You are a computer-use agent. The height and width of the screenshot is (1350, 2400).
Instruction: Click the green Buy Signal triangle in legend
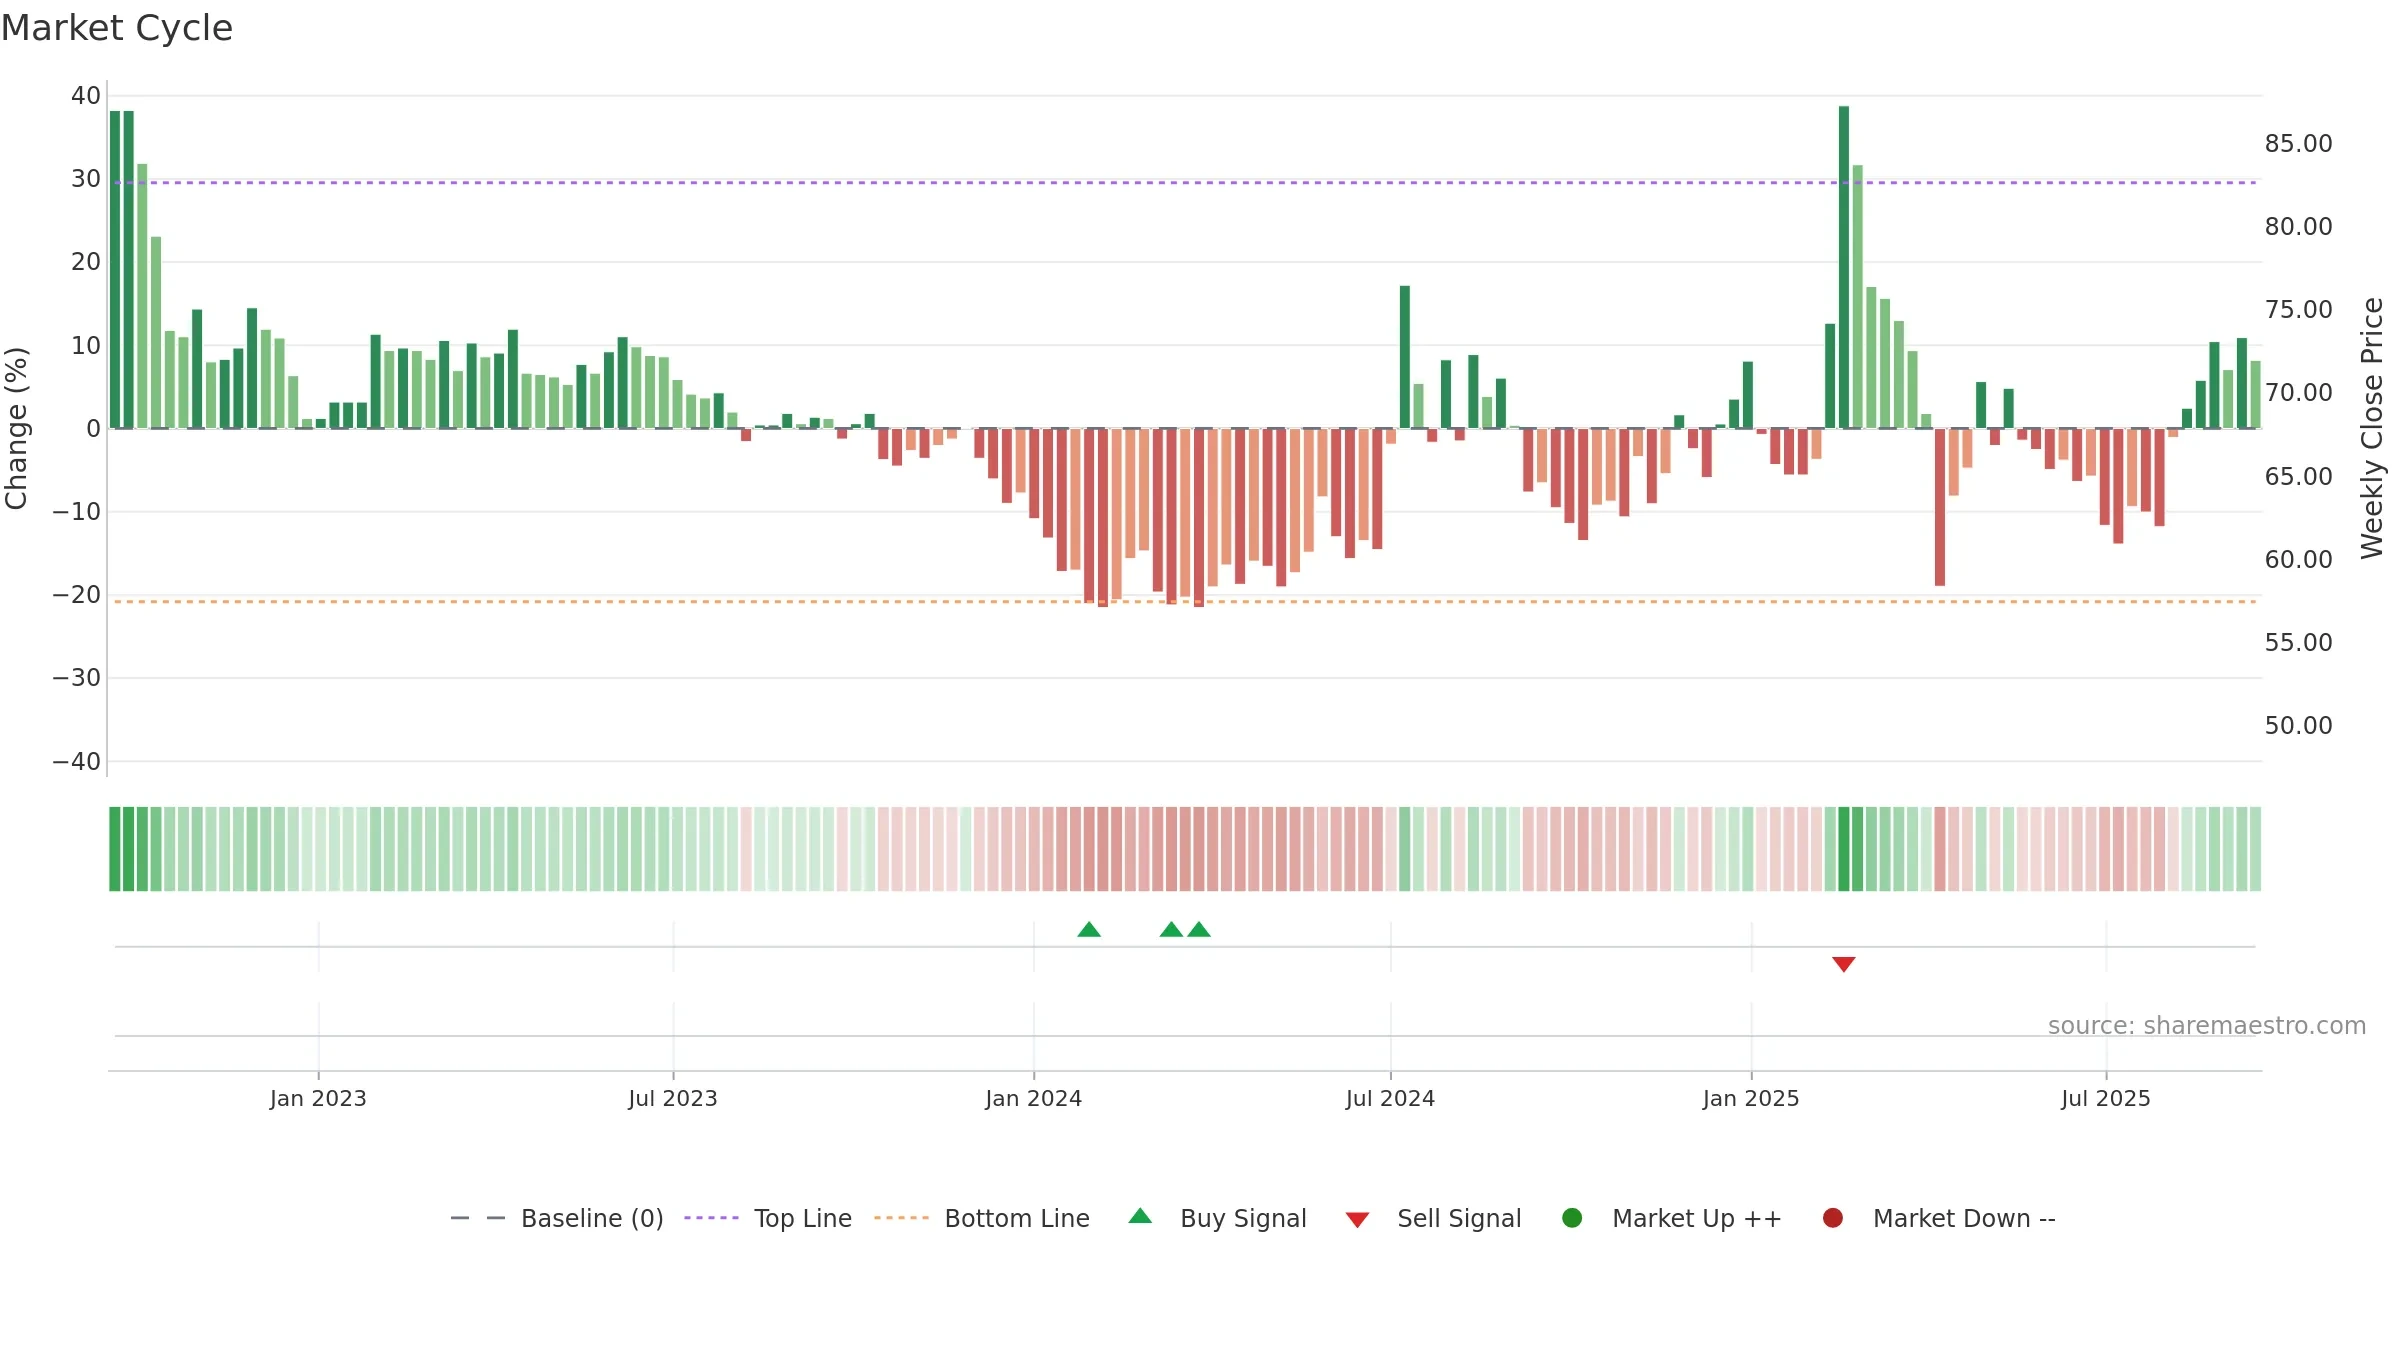(1140, 1217)
